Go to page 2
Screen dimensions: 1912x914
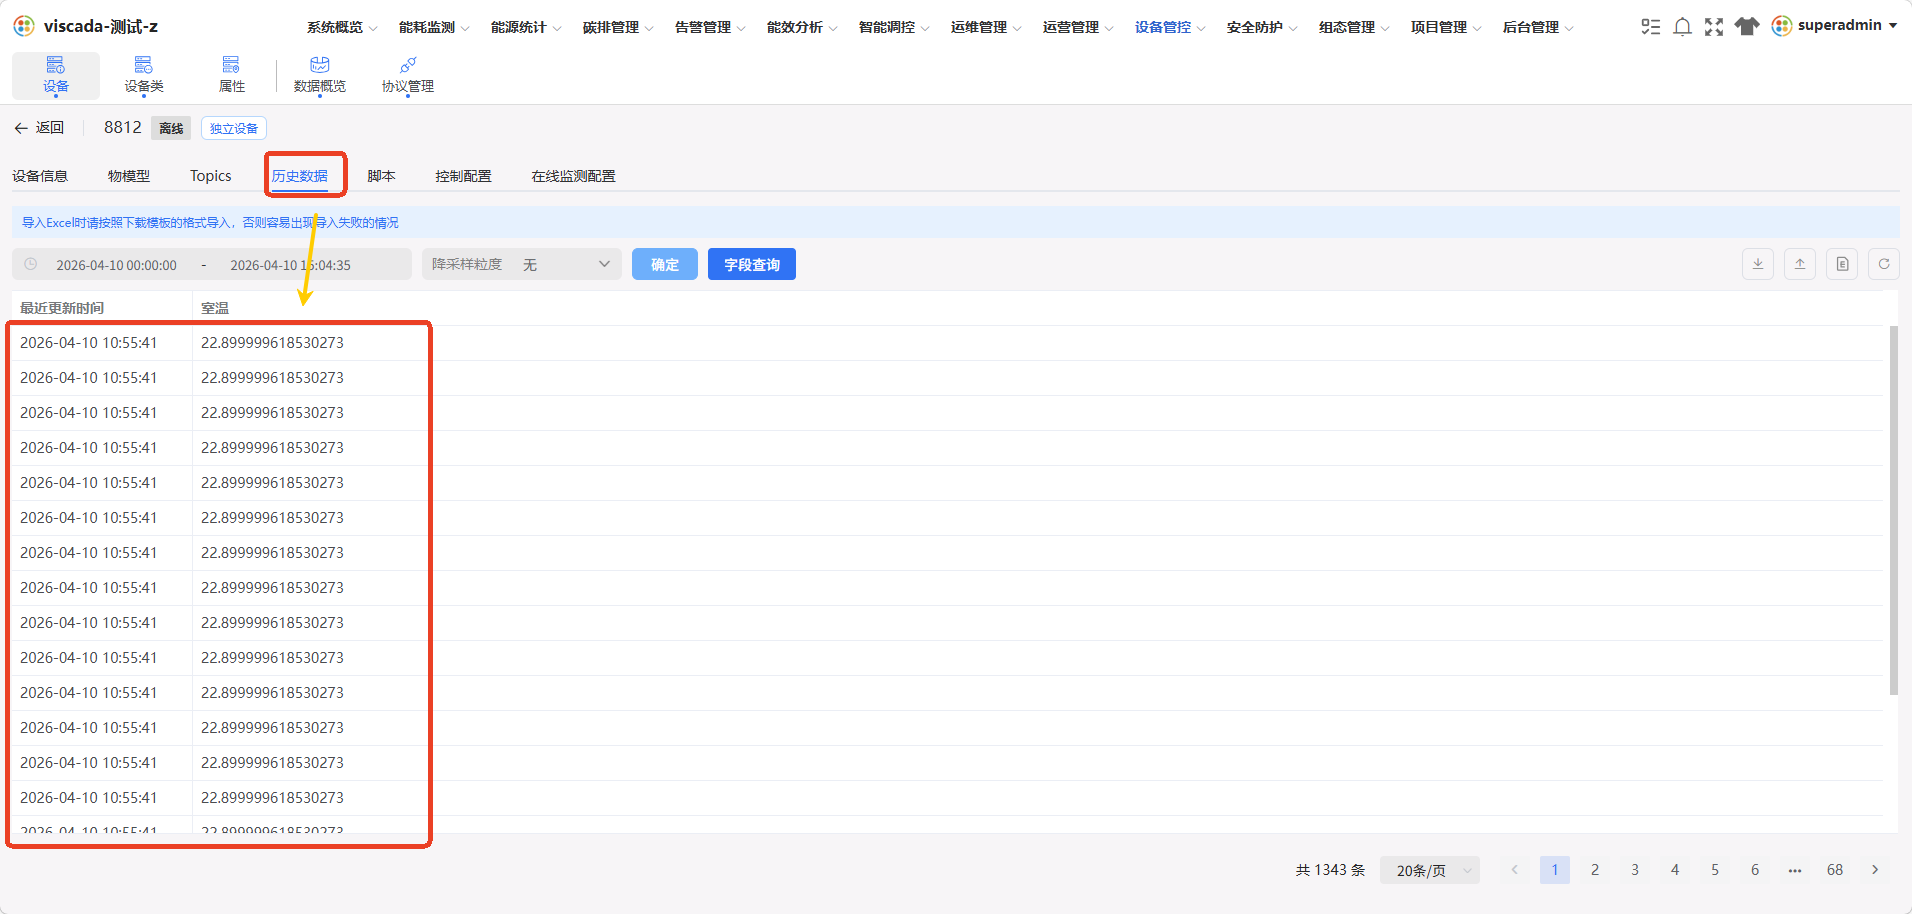pyautogui.click(x=1595, y=870)
